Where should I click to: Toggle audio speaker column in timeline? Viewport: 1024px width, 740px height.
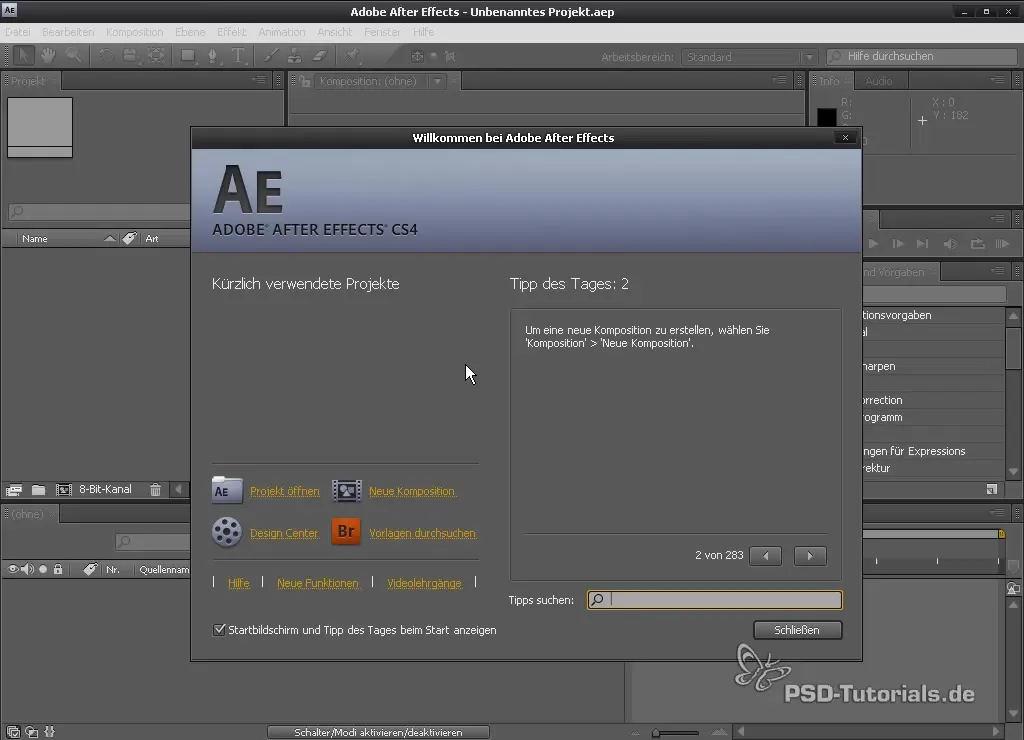pos(27,569)
